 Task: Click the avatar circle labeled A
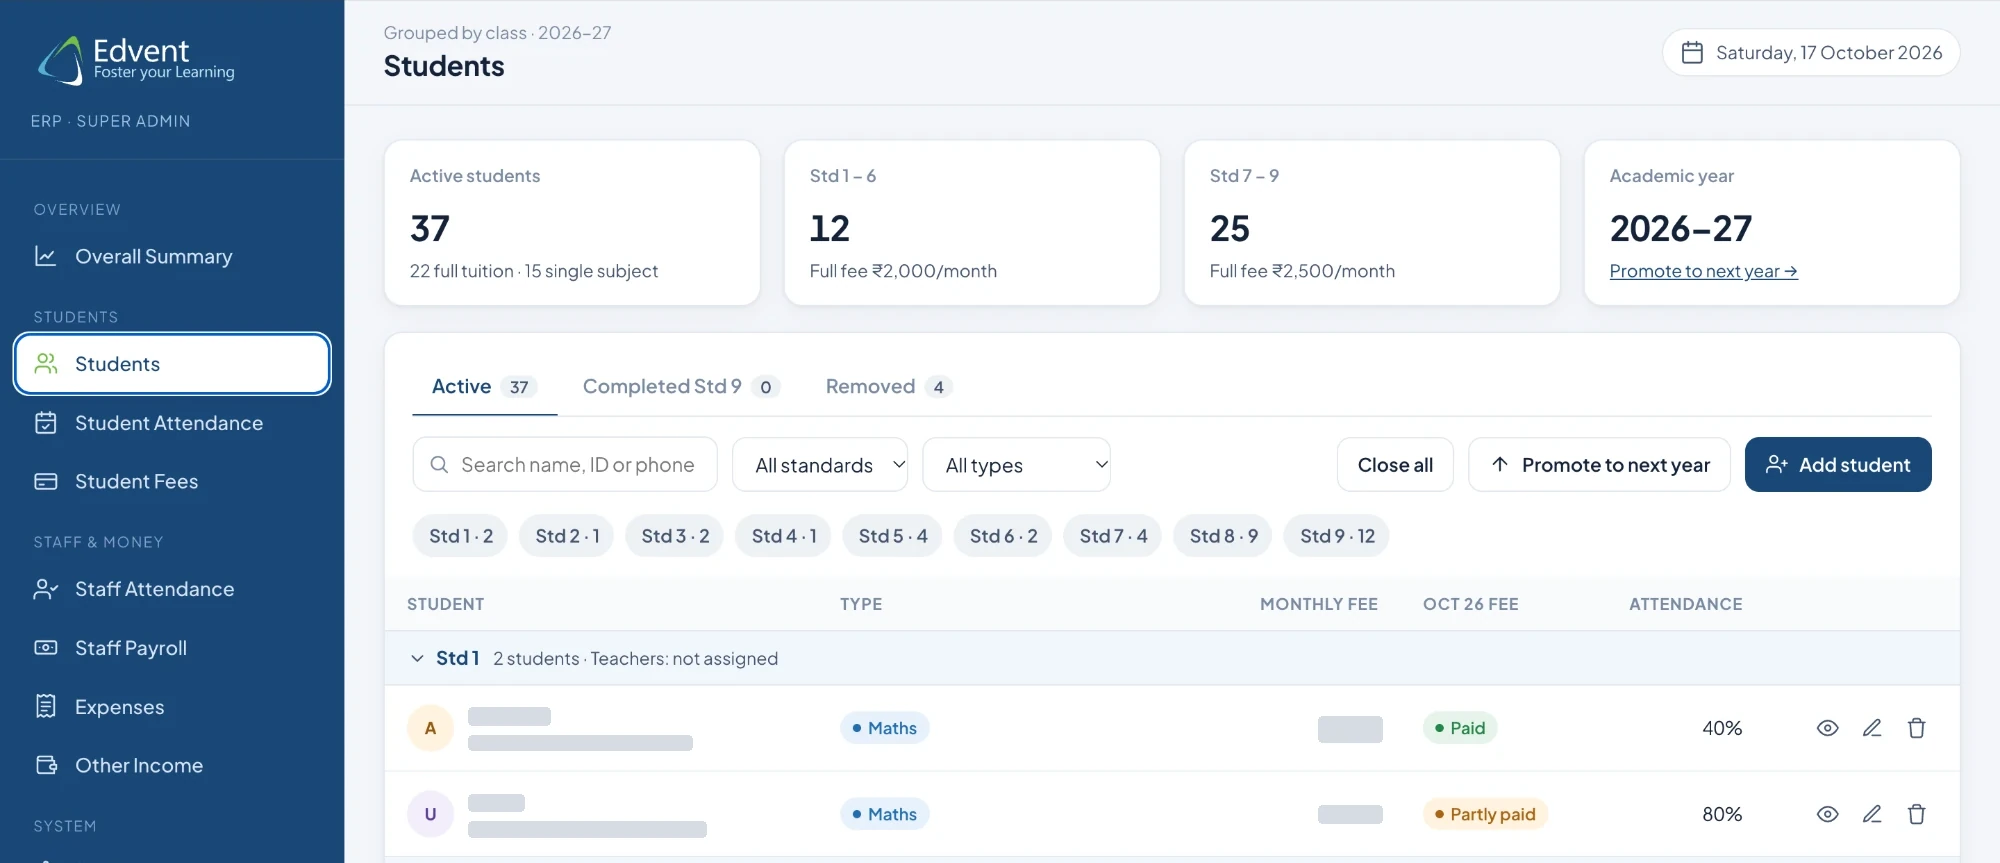click(x=430, y=728)
